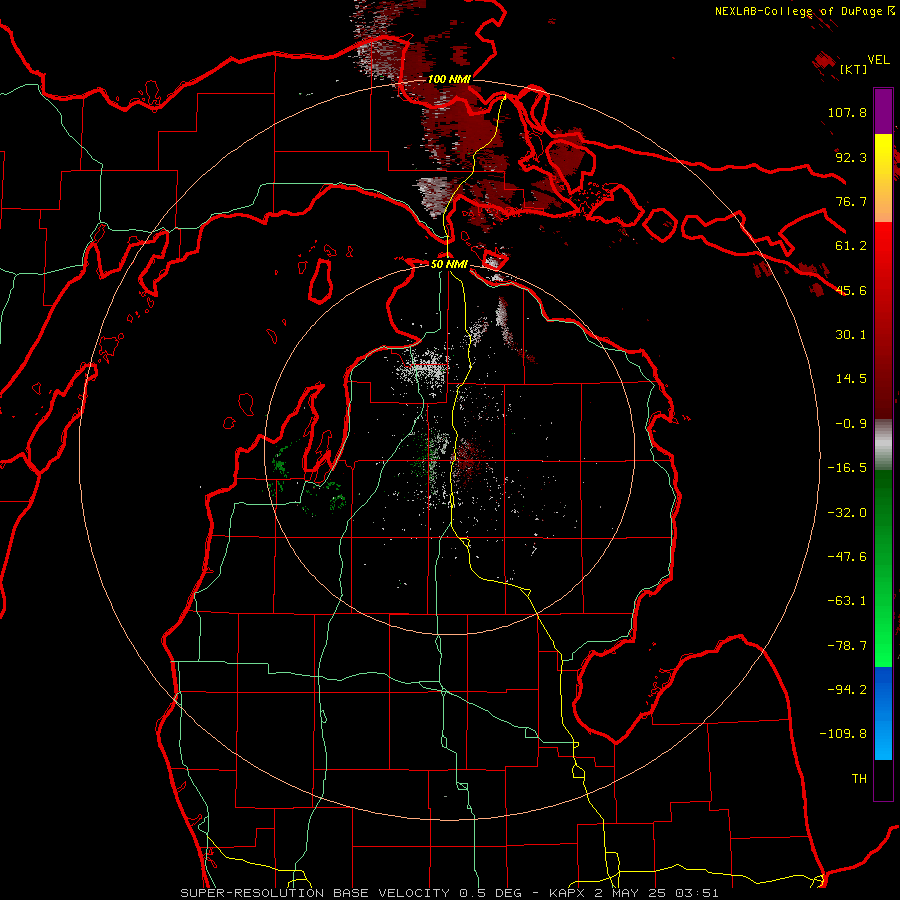Click the 92.3 legend value
The image size is (900, 900).
point(851,157)
